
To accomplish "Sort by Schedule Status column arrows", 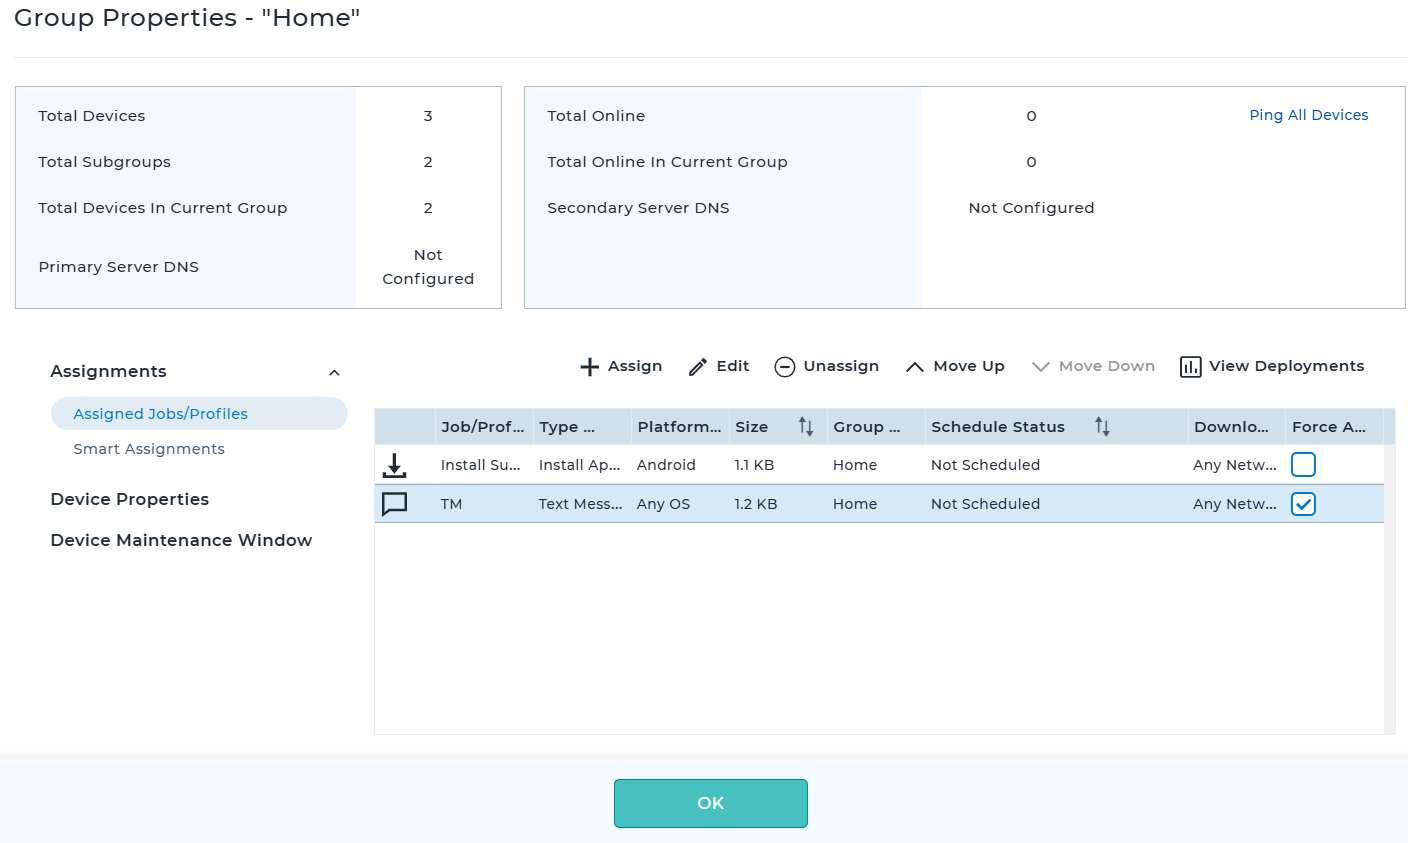I will coord(1102,427).
